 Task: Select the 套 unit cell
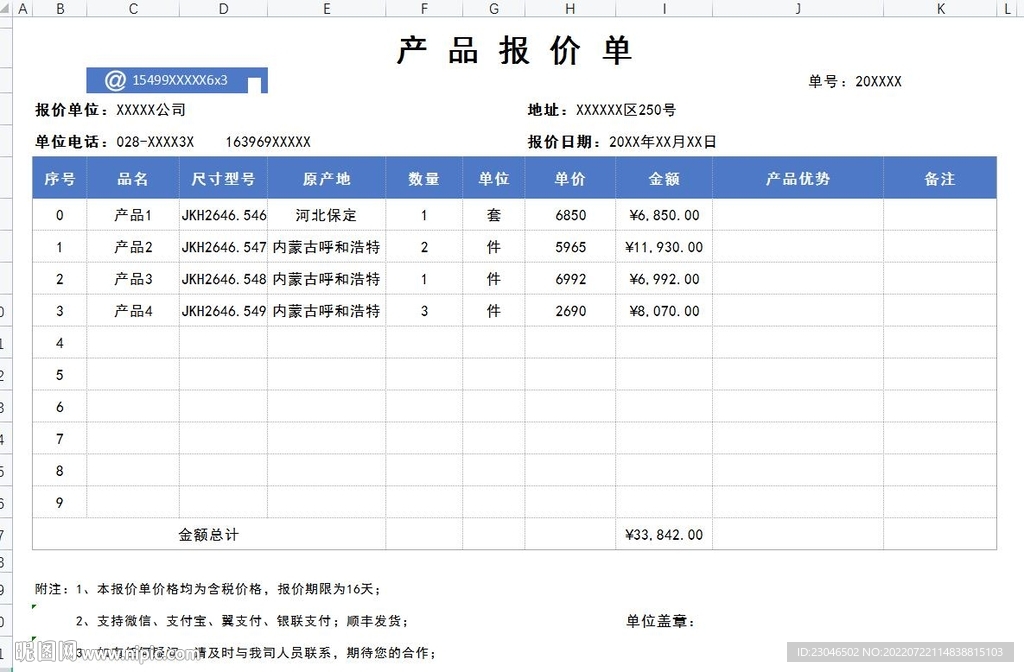[x=494, y=215]
